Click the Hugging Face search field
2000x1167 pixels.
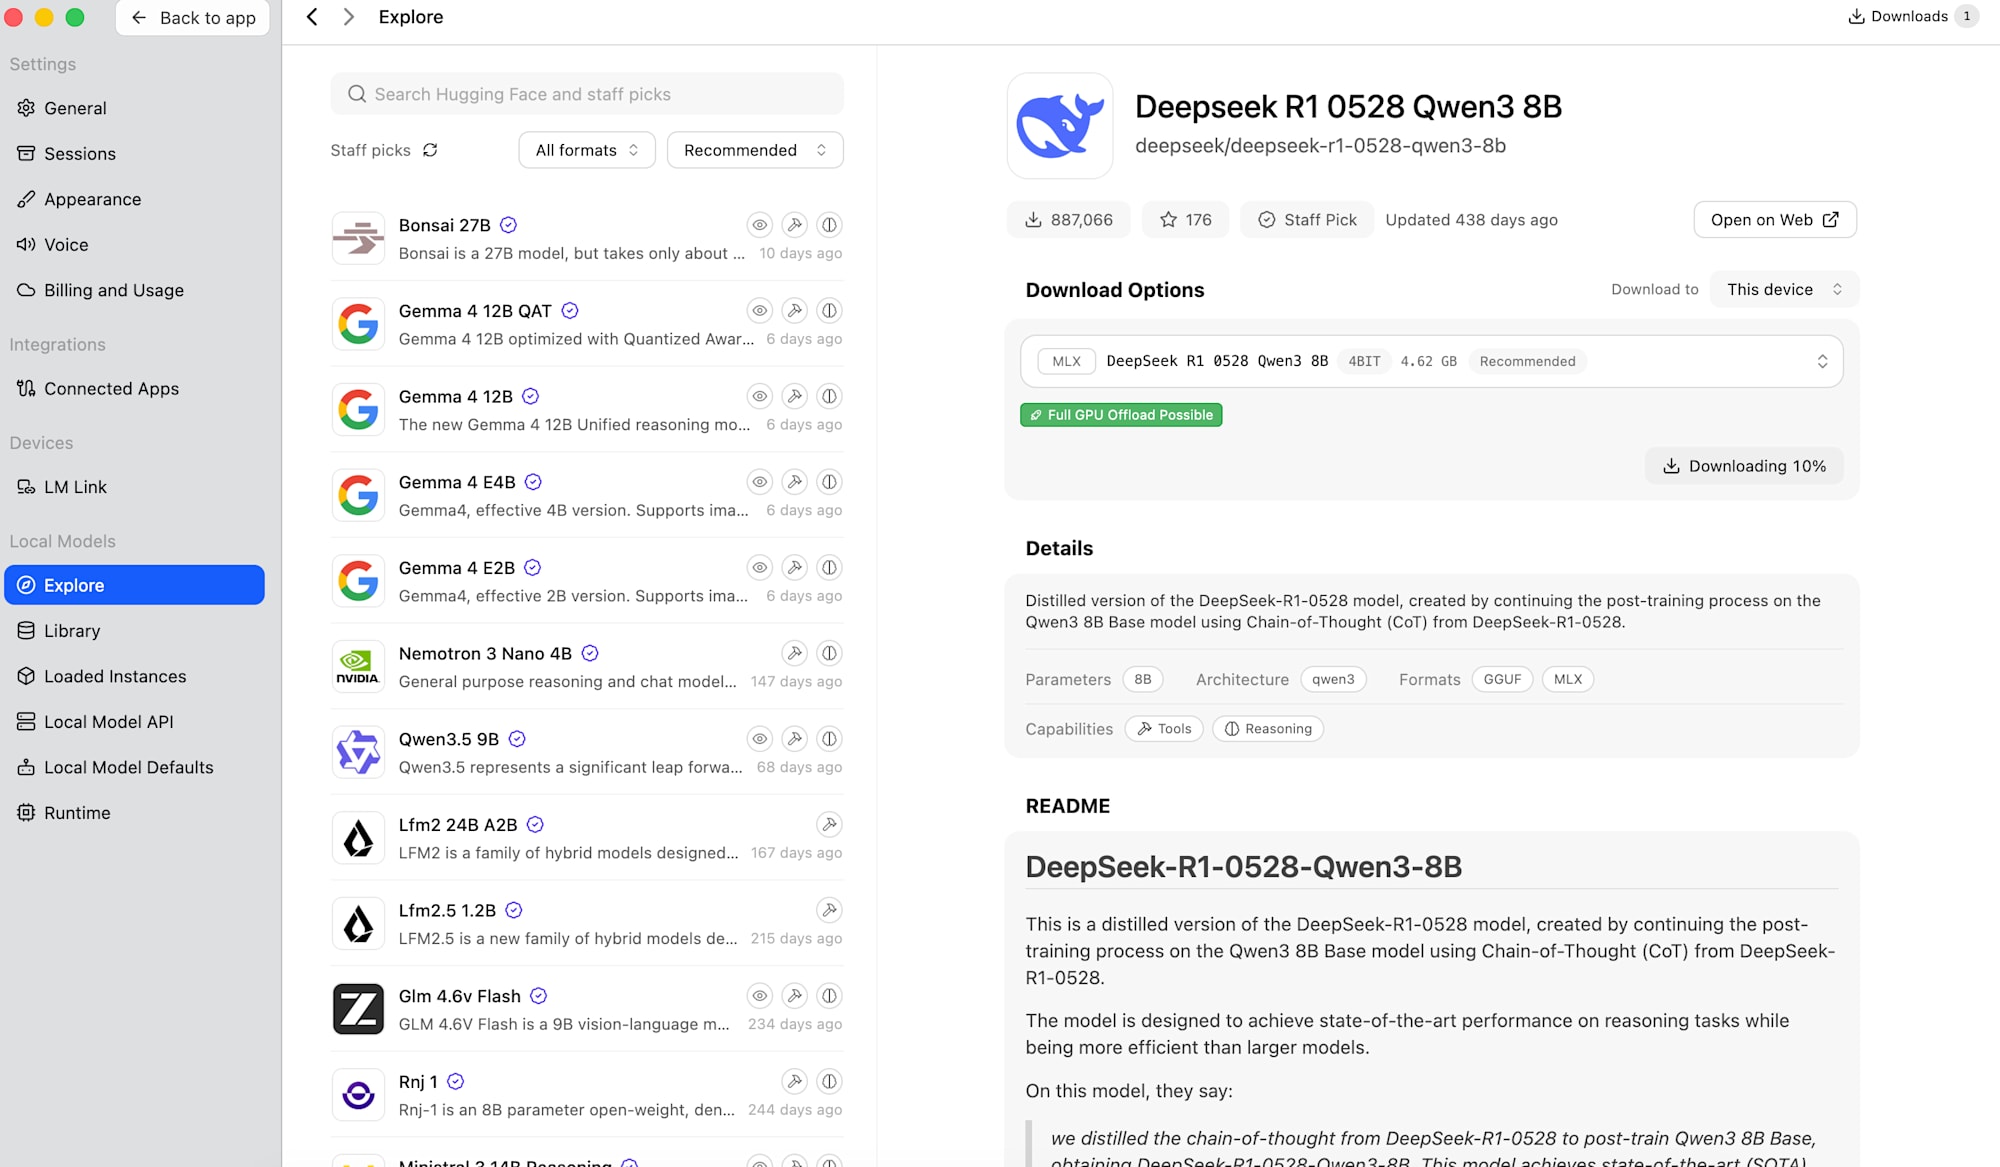[x=587, y=94]
